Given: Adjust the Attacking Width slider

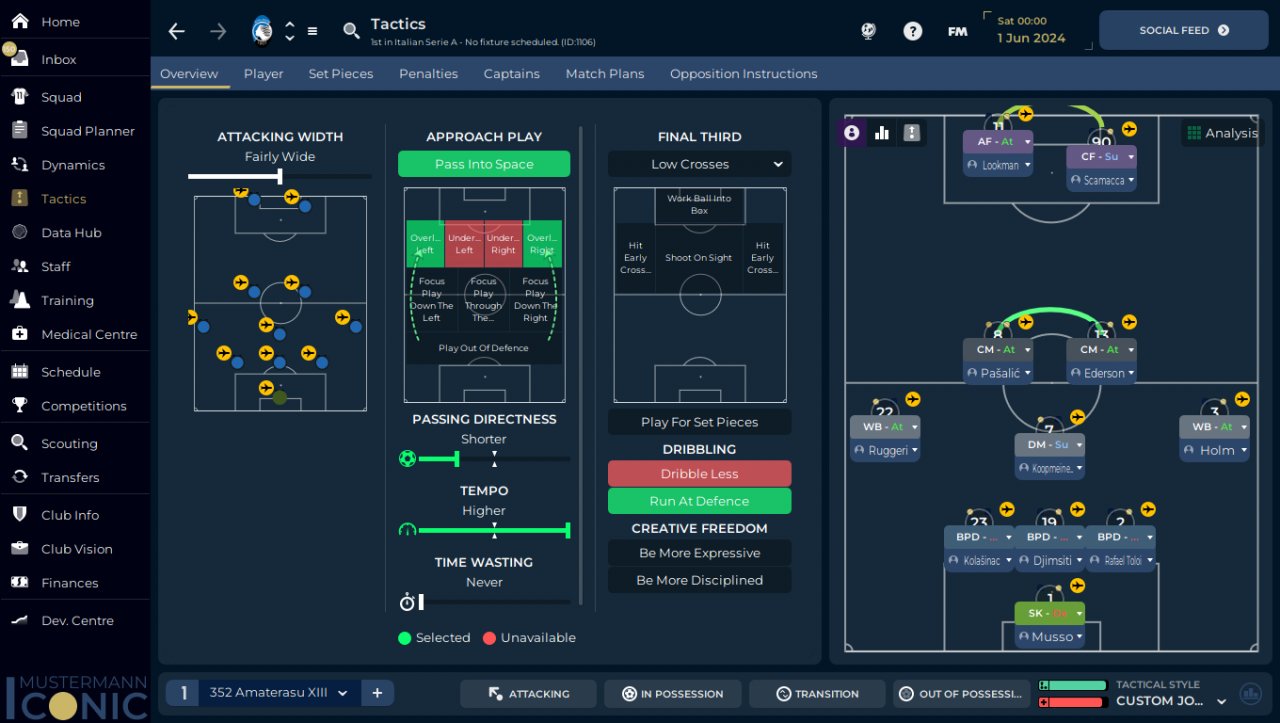Looking at the screenshot, I should 280,176.
